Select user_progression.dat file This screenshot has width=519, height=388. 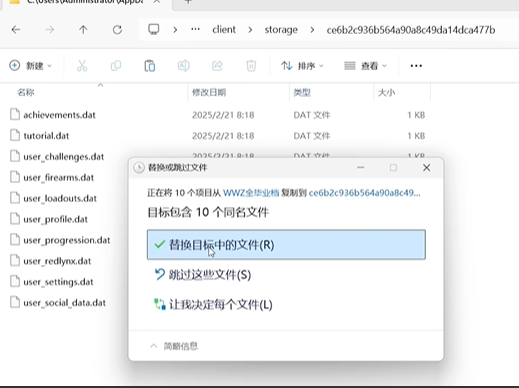pos(67,240)
